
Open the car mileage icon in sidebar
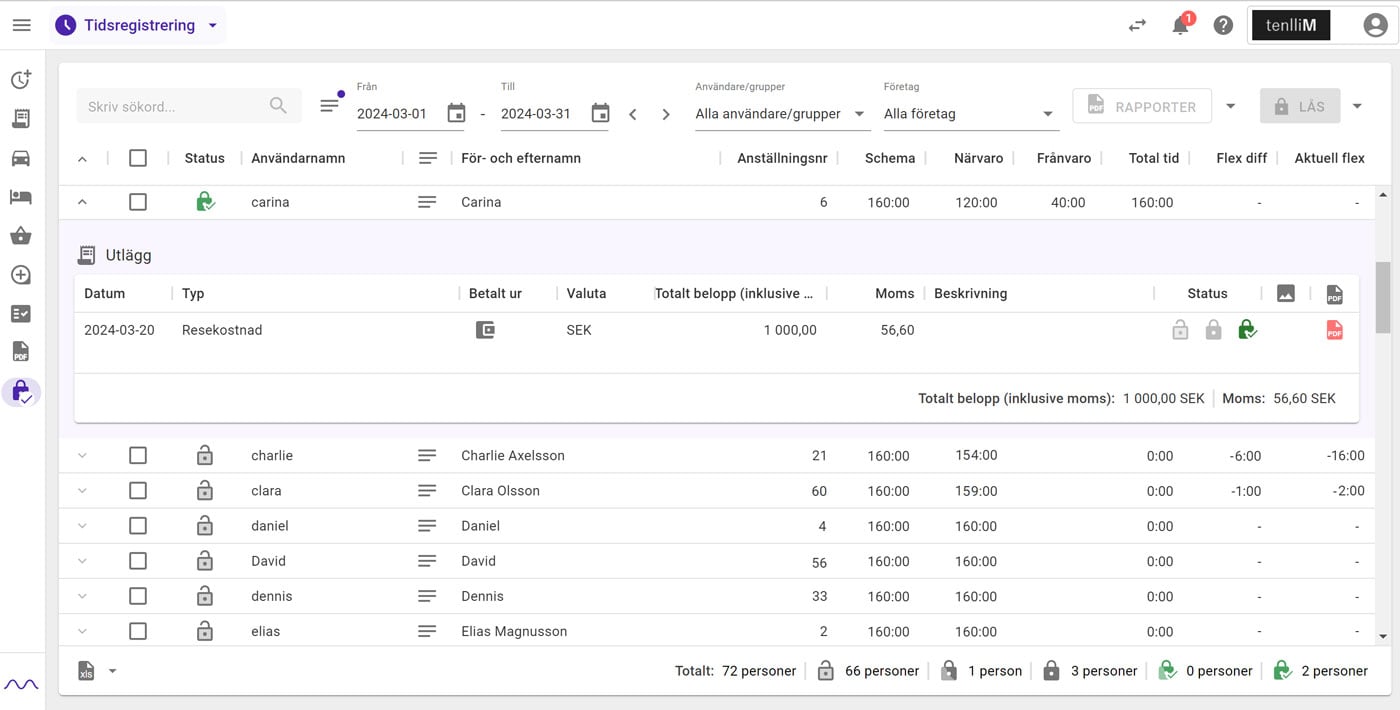[20, 158]
